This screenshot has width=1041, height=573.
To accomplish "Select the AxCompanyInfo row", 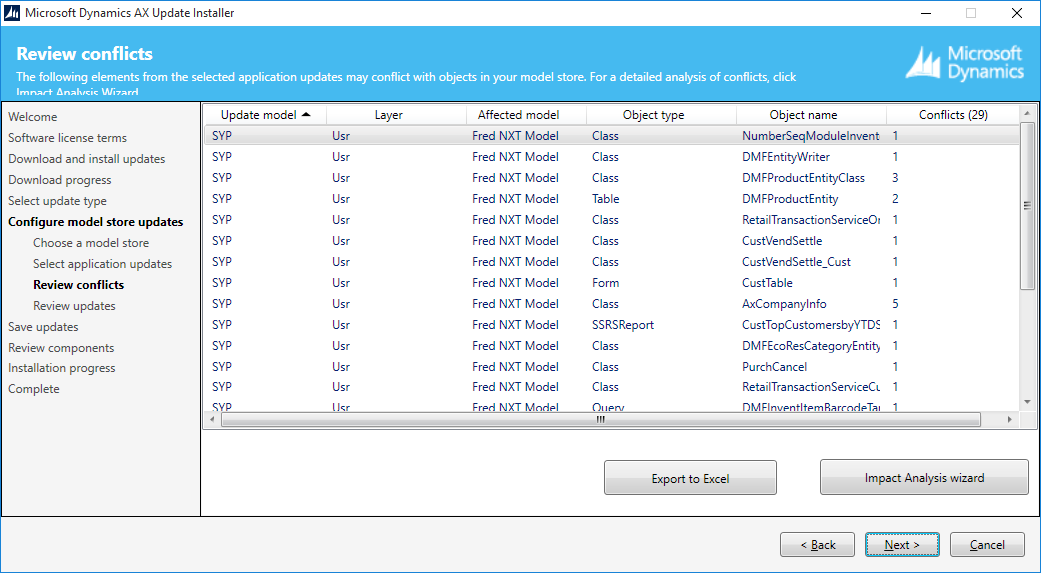I will point(611,303).
